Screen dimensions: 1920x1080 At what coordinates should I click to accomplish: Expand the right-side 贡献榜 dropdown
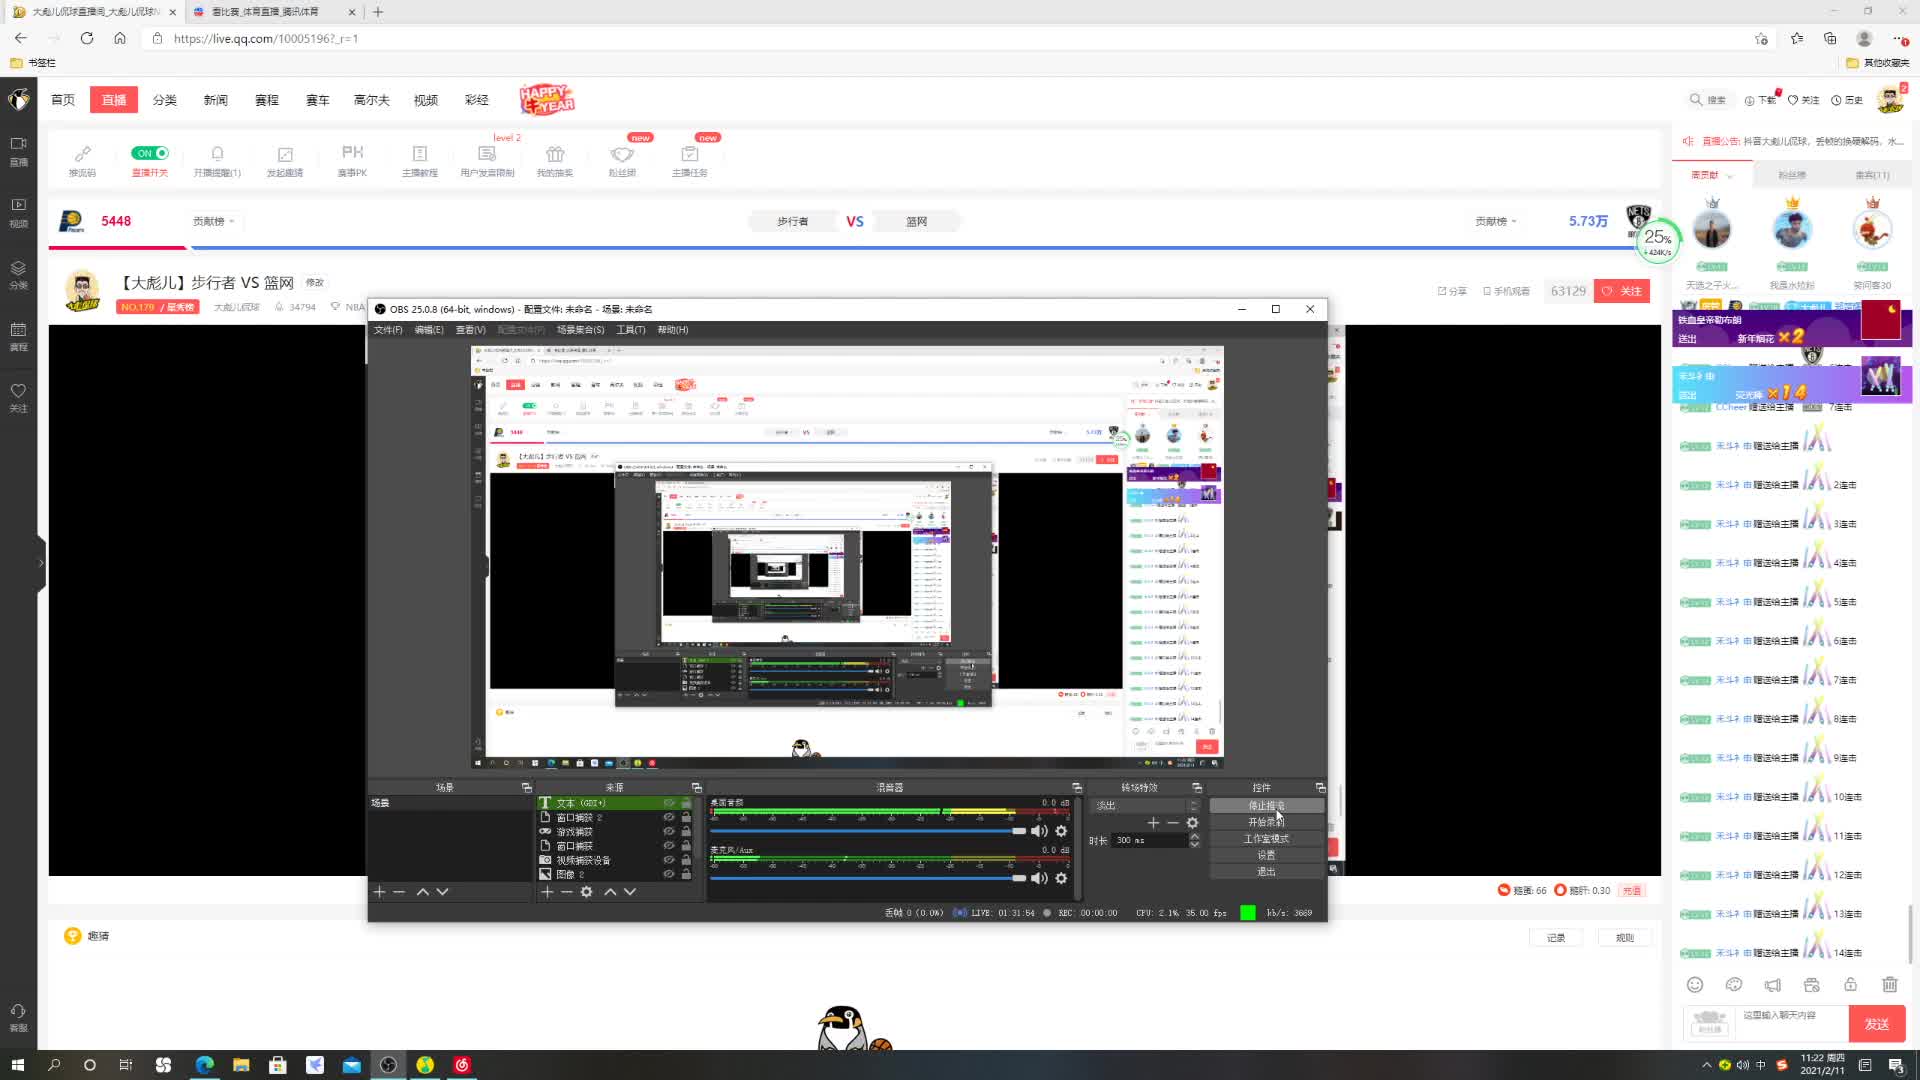pos(1496,221)
